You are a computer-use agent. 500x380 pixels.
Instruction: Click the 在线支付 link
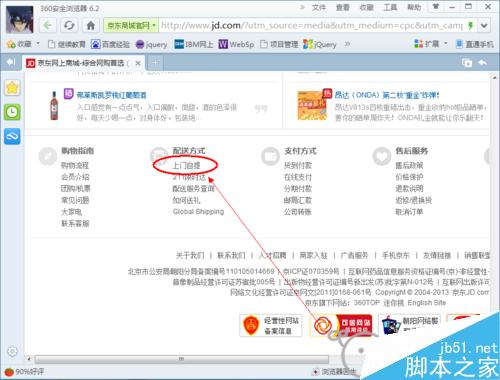pyautogui.click(x=298, y=177)
